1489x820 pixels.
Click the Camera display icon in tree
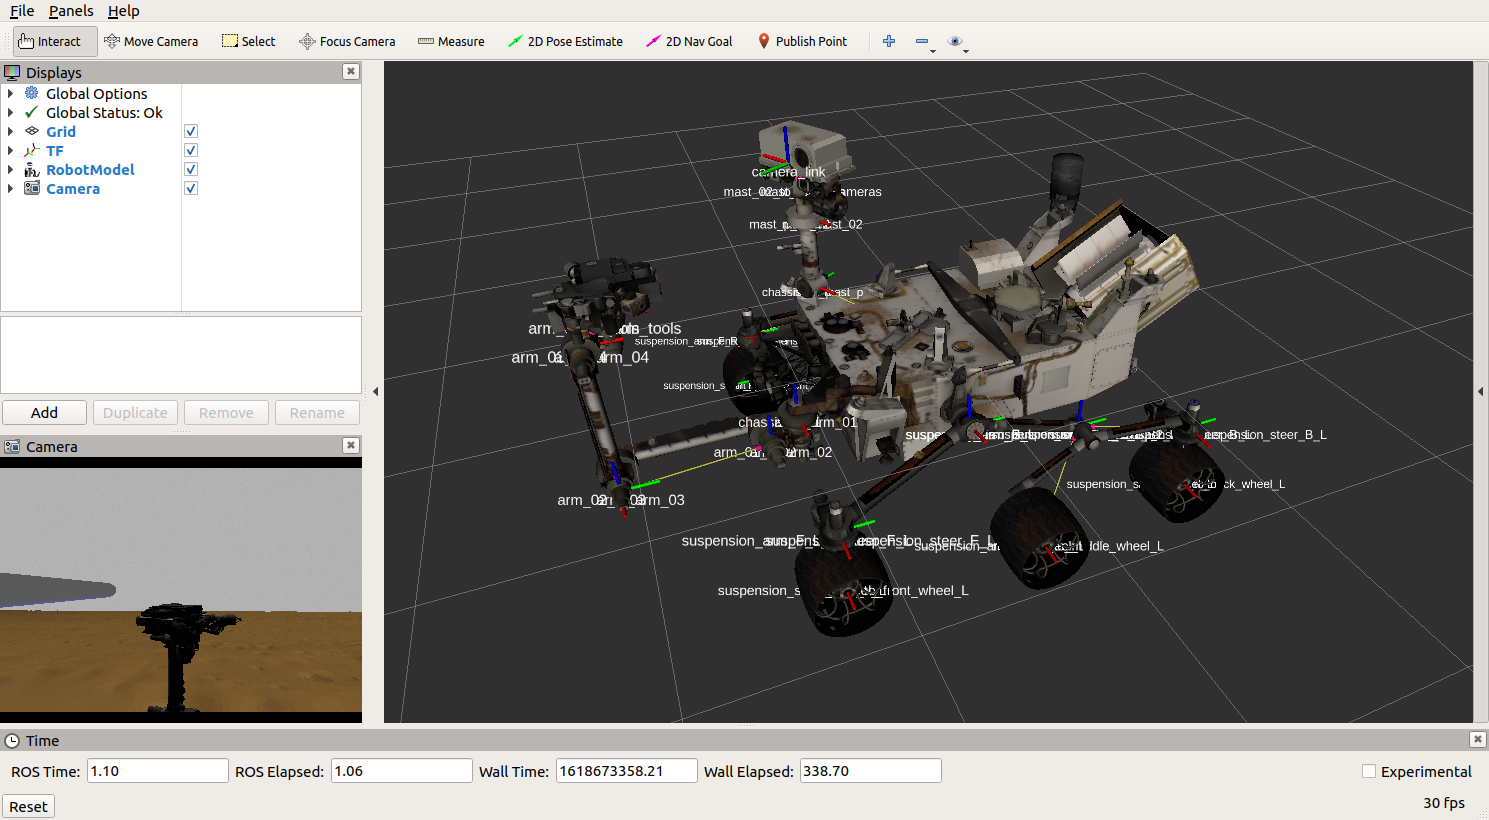tap(32, 188)
